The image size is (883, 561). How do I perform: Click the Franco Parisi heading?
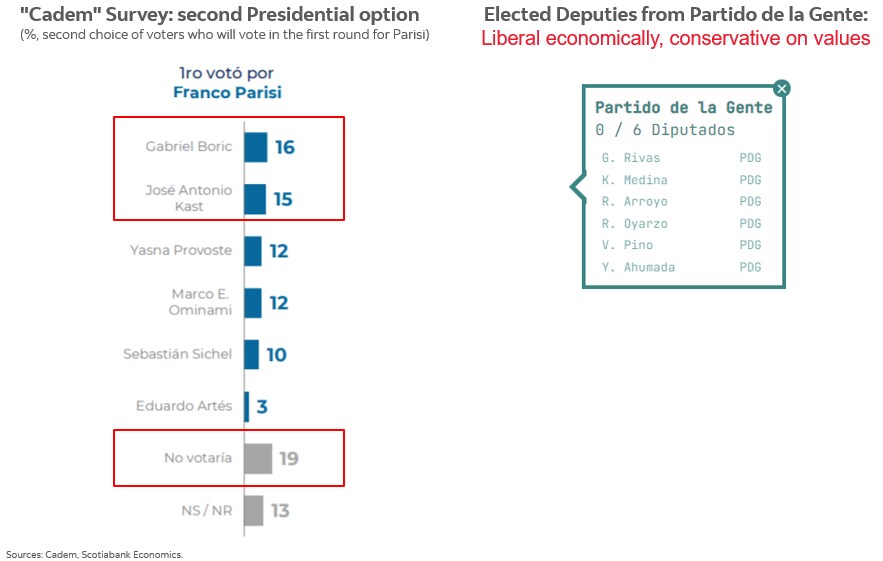[x=227, y=92]
